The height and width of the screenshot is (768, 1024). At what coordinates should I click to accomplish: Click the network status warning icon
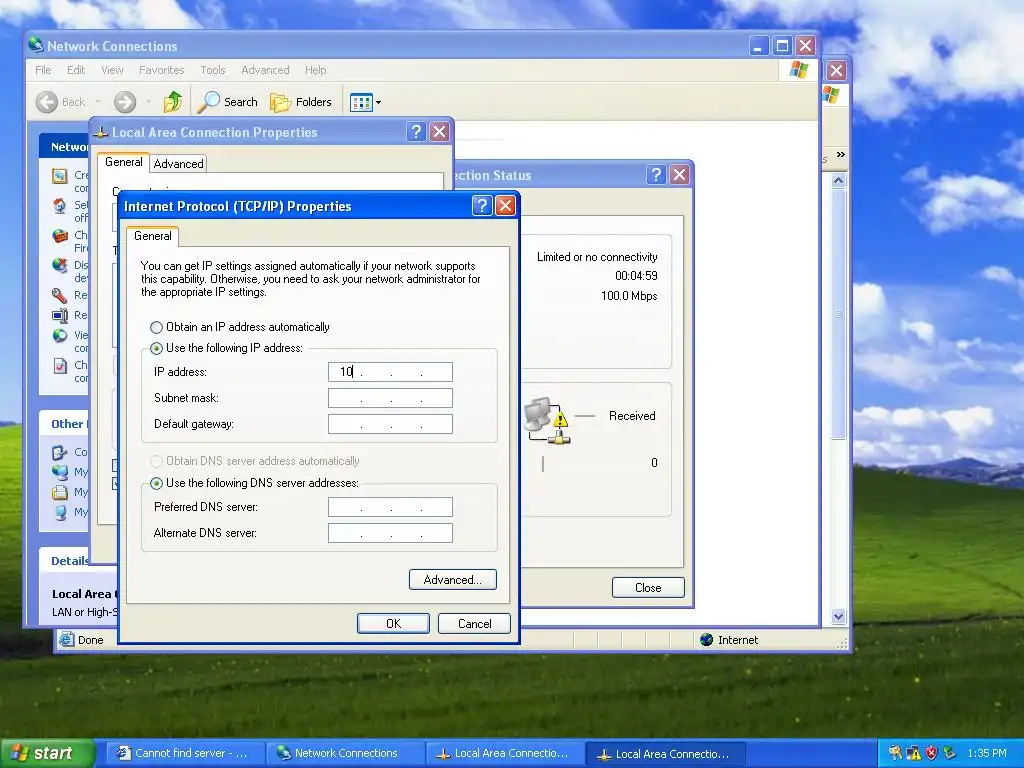(548, 421)
